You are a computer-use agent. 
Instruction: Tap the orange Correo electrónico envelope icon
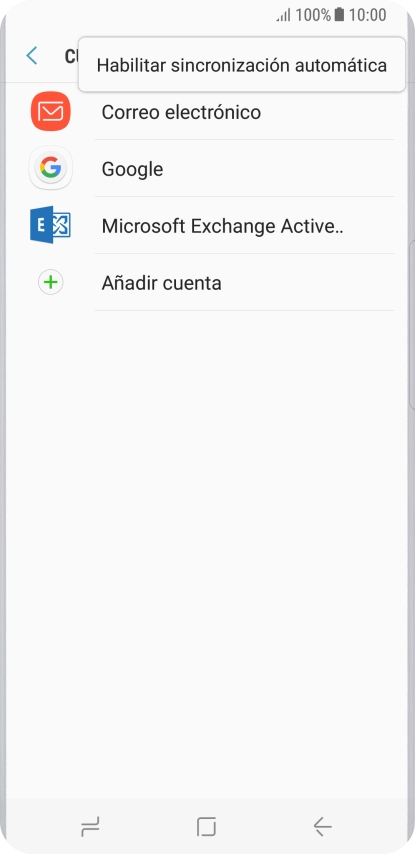[x=51, y=112]
